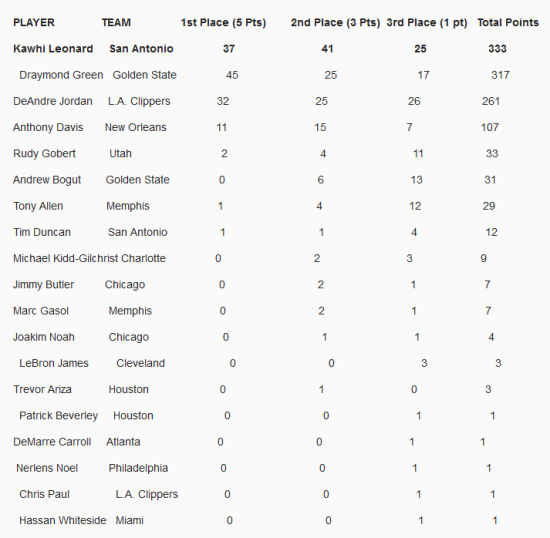Select Rudy Gobert's name
Viewport: 550px width, 538px height.
[44, 154]
